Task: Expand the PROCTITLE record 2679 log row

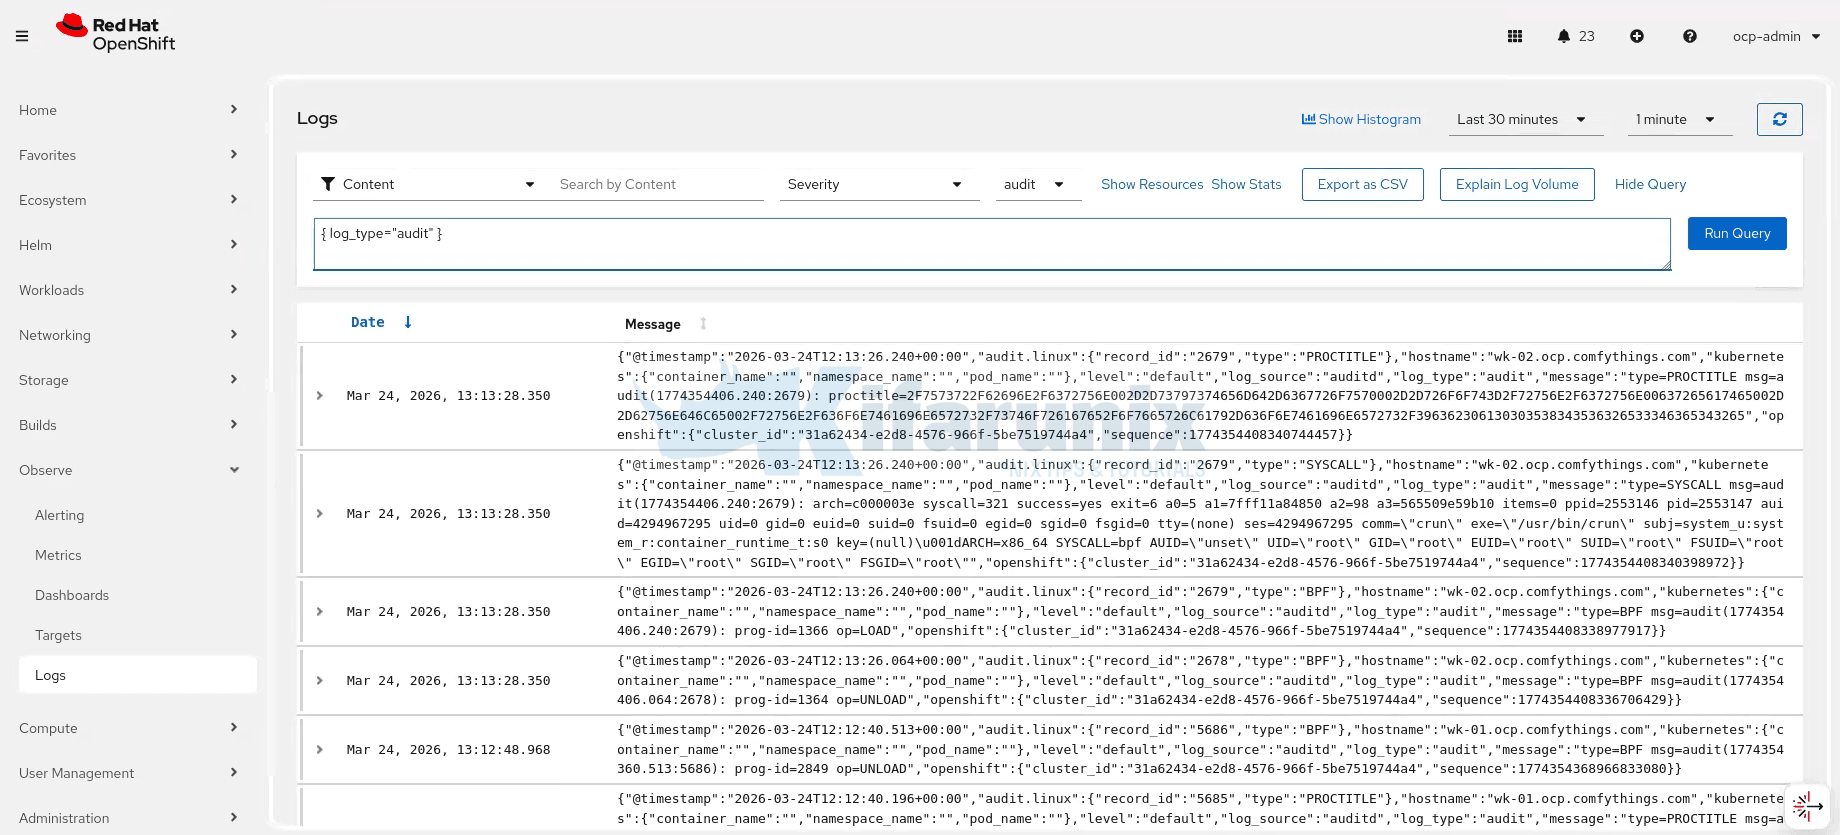Action: point(320,396)
